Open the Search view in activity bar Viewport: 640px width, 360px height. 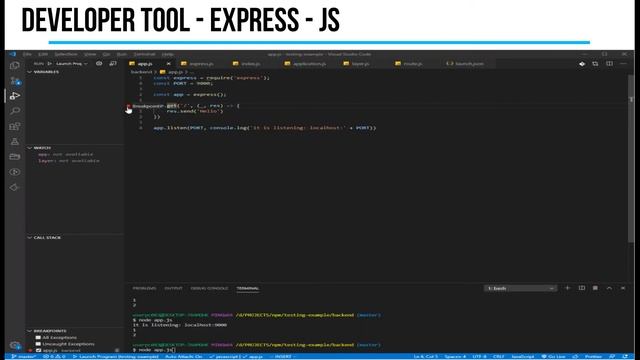click(x=15, y=111)
